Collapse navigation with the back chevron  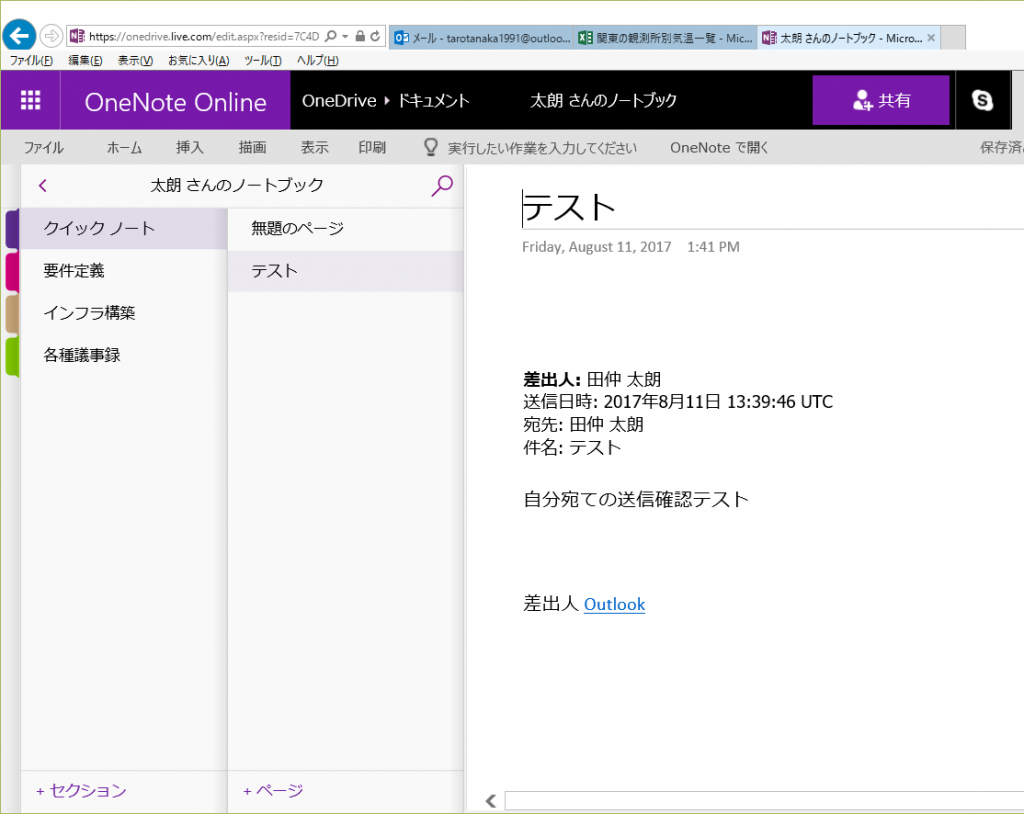click(x=43, y=186)
